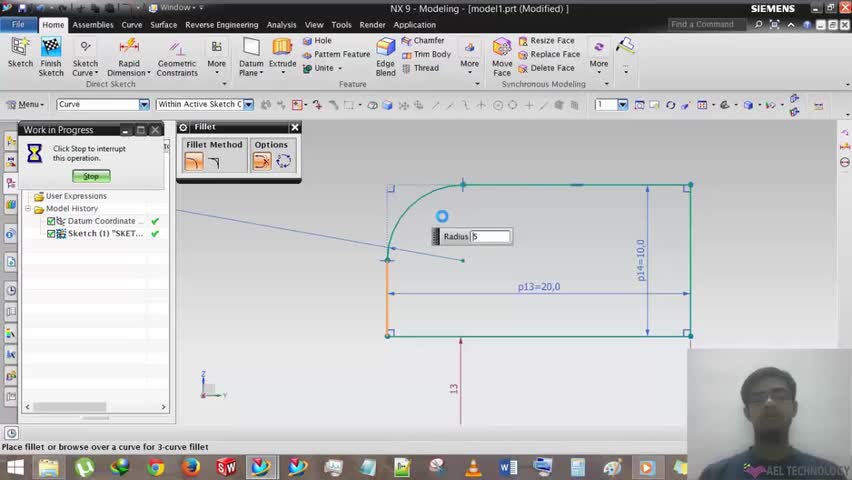The image size is (852, 480).
Task: Click the Thread feature tool
Action: (420, 68)
